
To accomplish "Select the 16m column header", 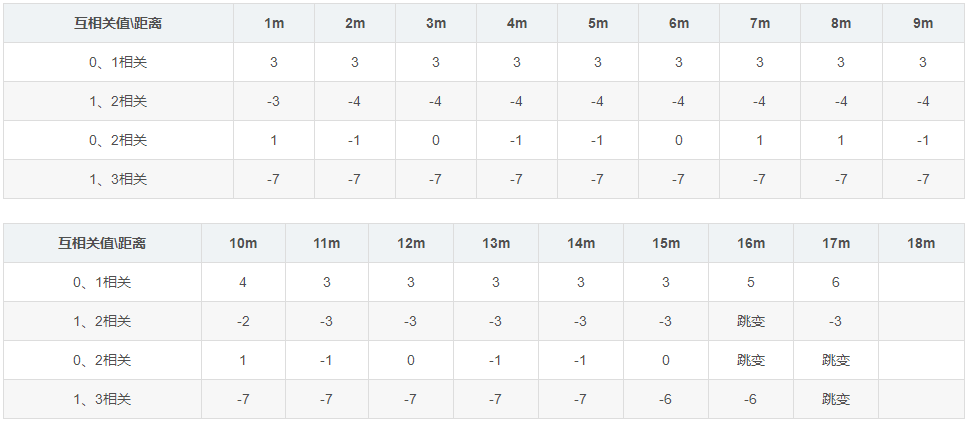I will coord(751,243).
